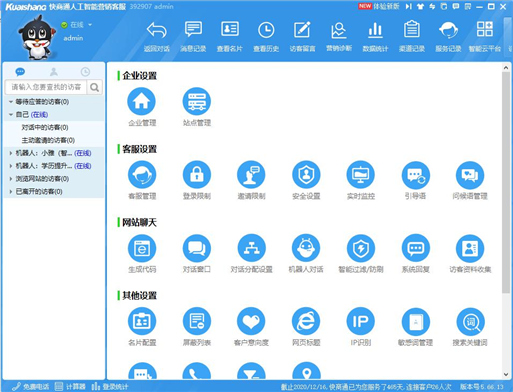Click the skin shirt icon in title bar
The image size is (513, 392).
[420, 6]
